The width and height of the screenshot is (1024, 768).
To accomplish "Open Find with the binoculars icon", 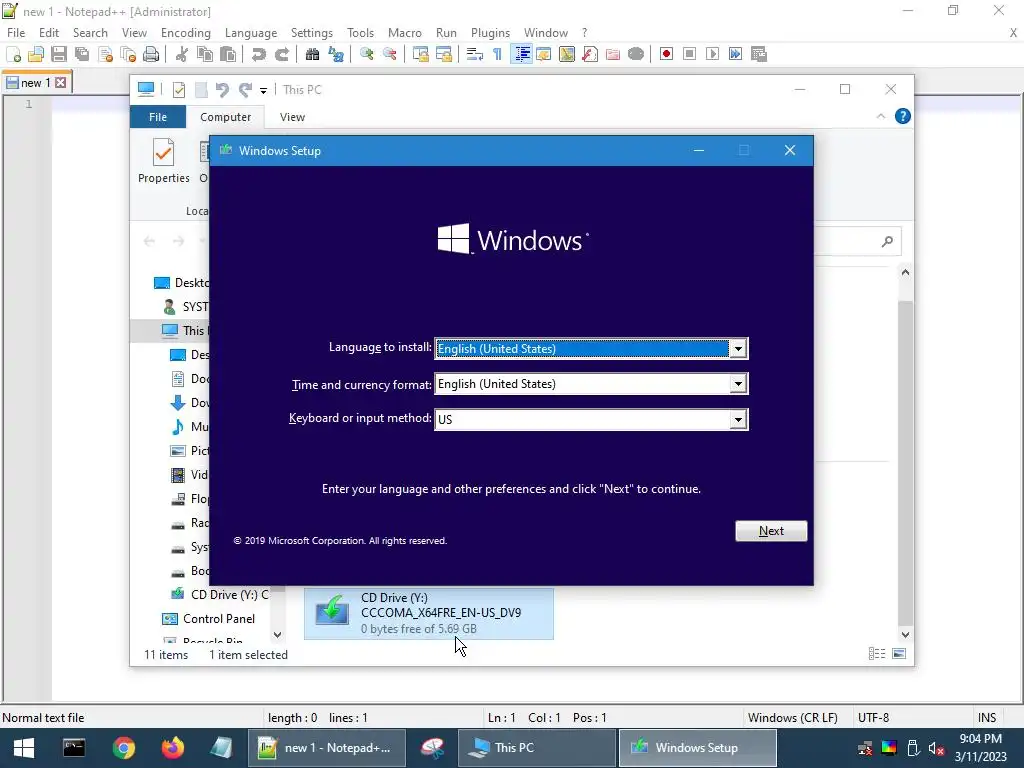I will [312, 54].
